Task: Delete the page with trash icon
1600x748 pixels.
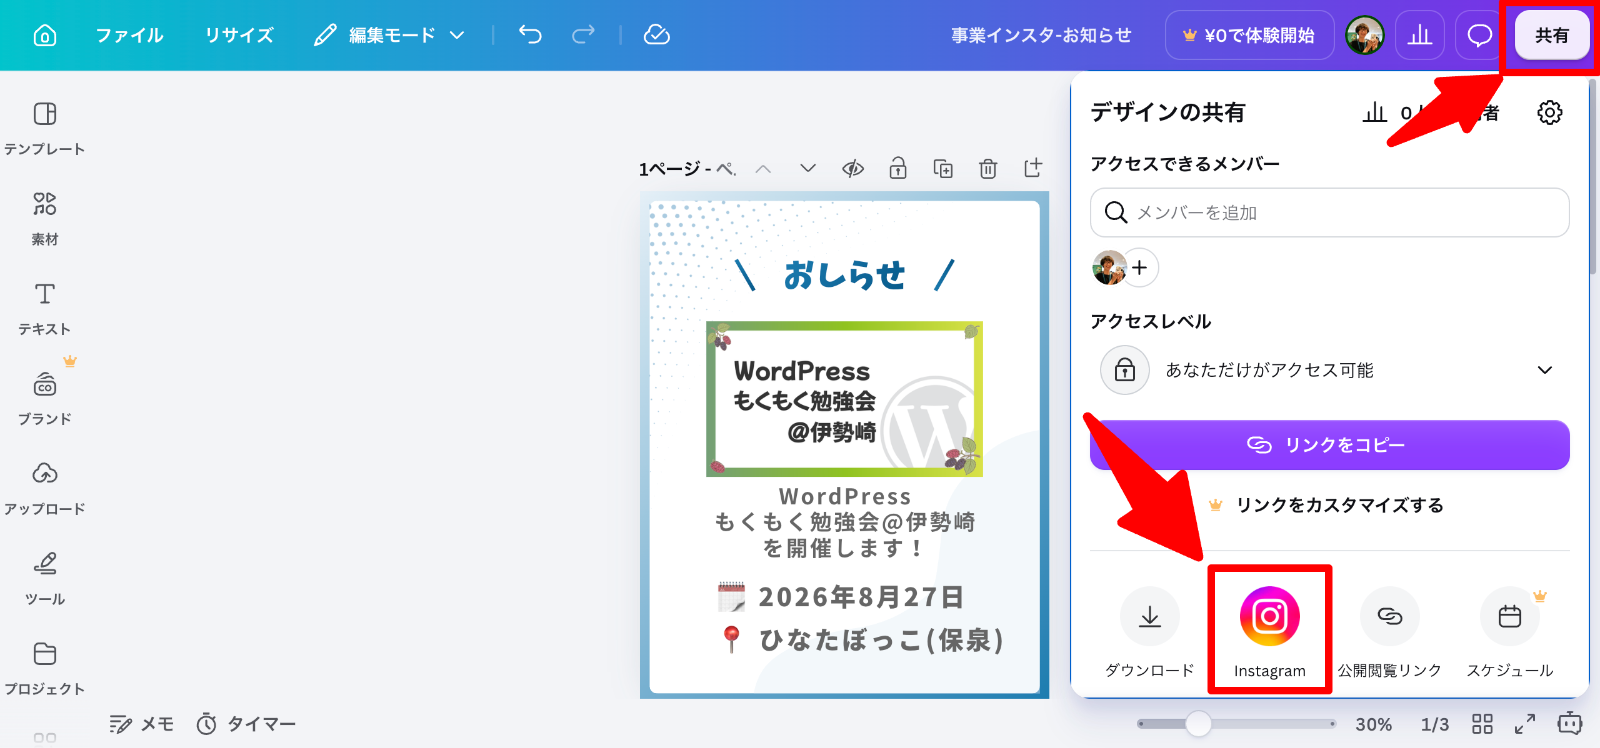Action: 988,169
